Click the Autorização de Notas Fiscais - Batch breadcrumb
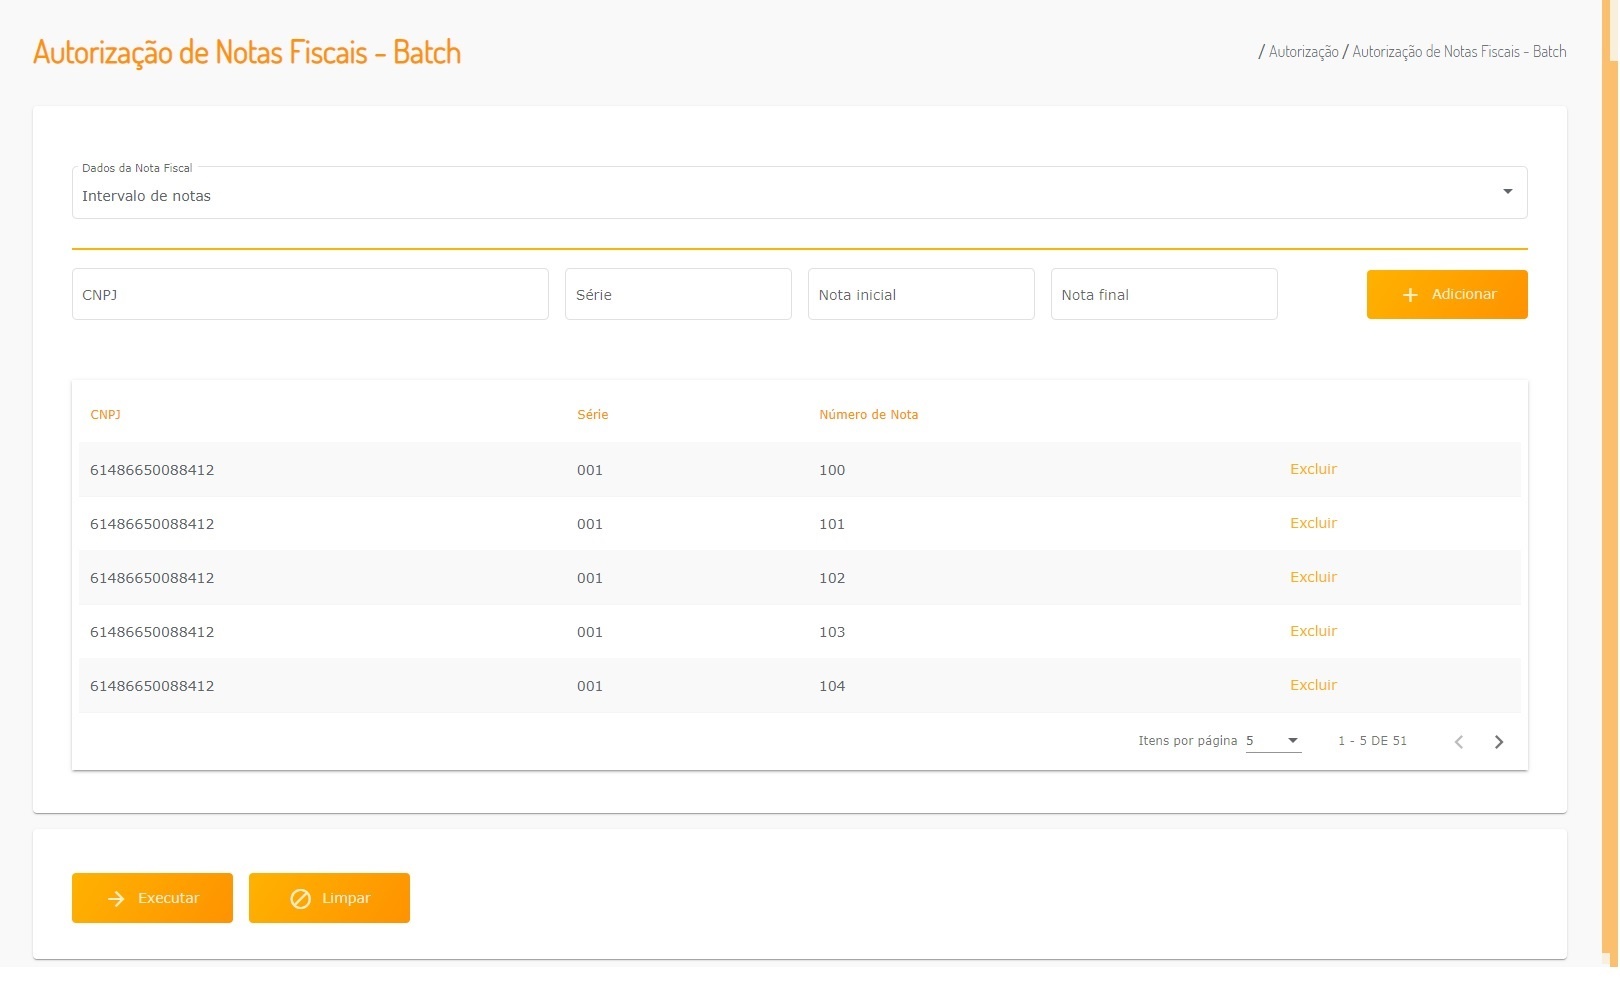The height and width of the screenshot is (989, 1620). pyautogui.click(x=1459, y=52)
